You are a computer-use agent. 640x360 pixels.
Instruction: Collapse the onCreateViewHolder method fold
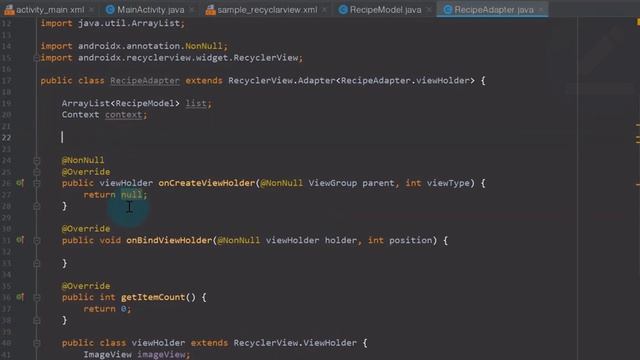(37, 183)
